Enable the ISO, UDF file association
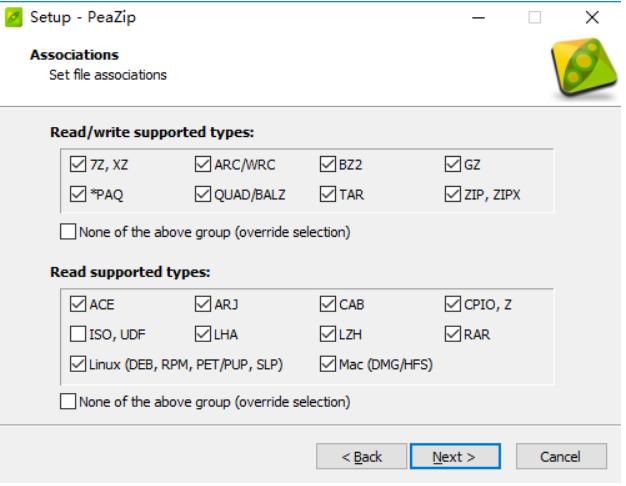 click(x=80, y=334)
